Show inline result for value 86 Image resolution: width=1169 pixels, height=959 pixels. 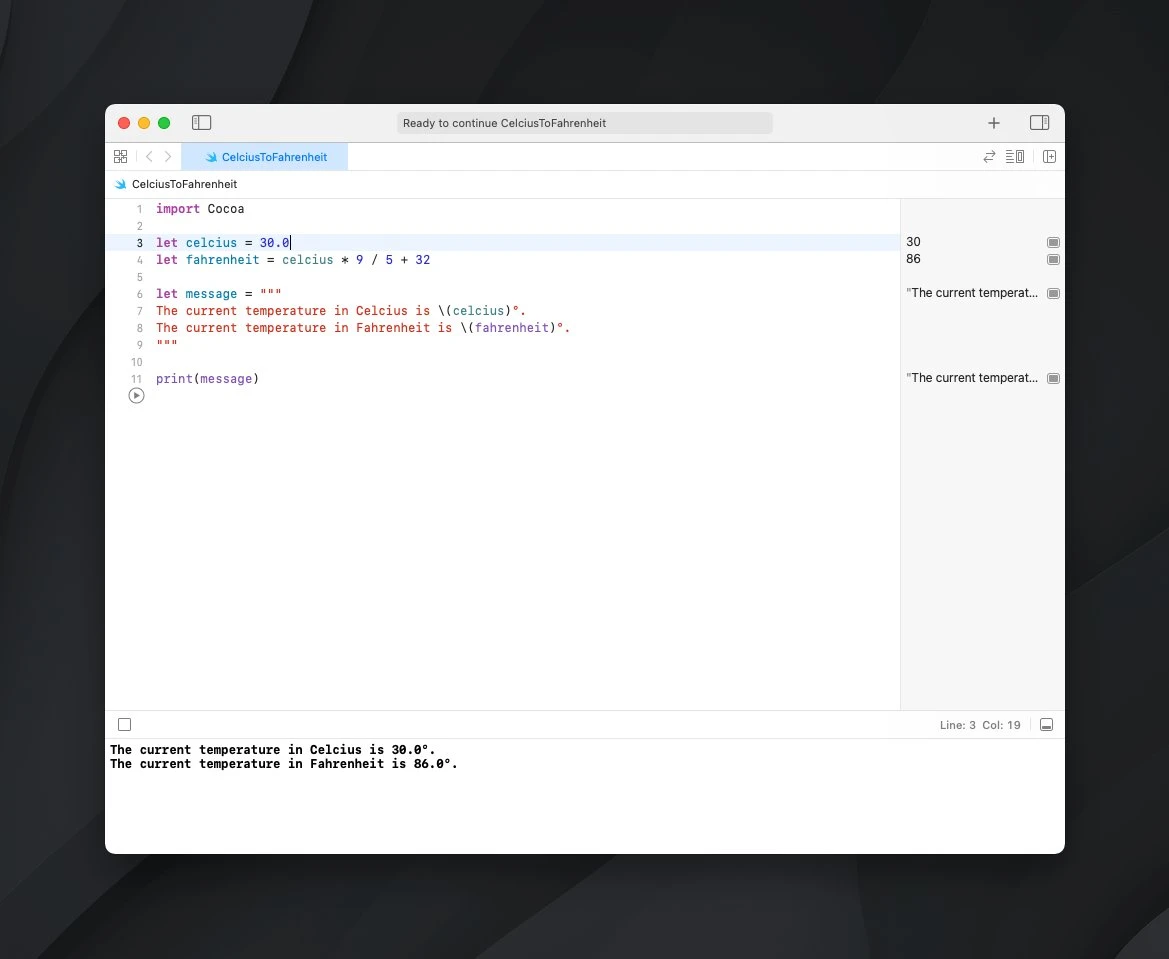(1053, 260)
